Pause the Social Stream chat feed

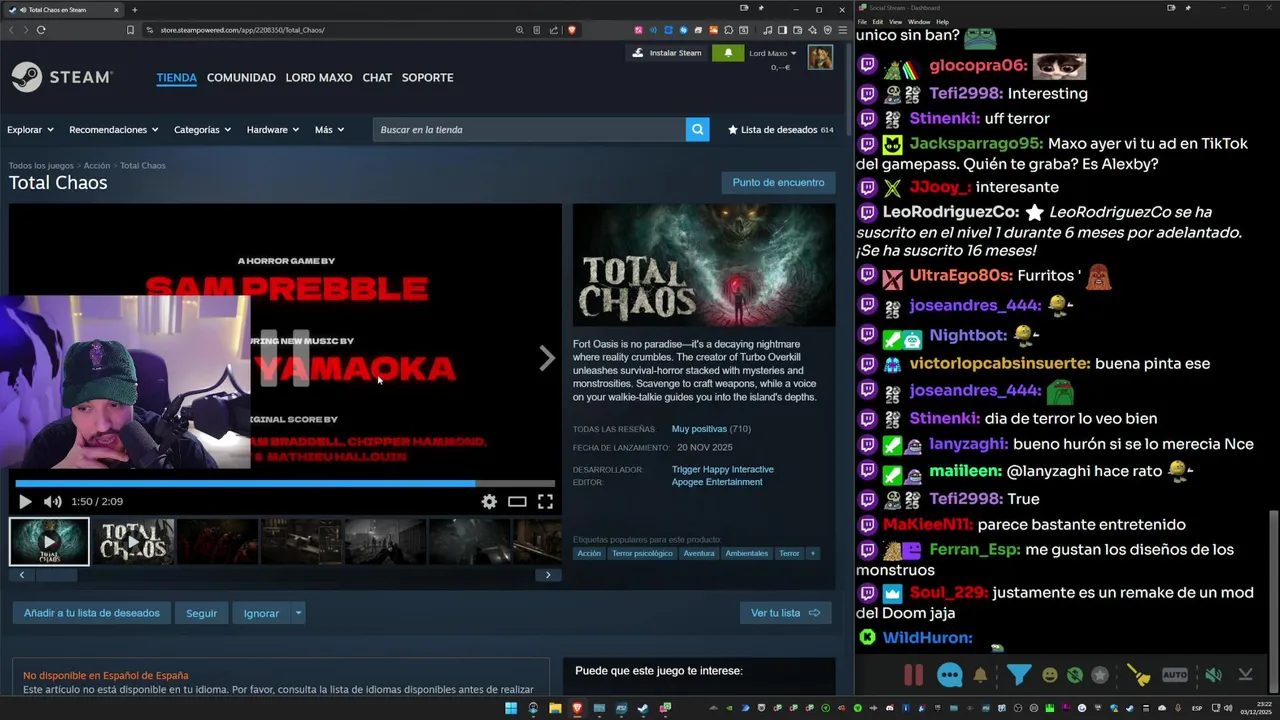(913, 675)
